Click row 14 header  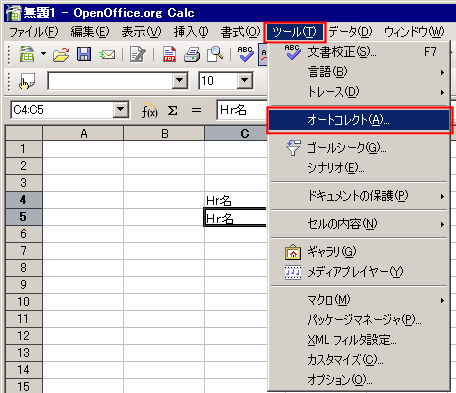click(23, 370)
